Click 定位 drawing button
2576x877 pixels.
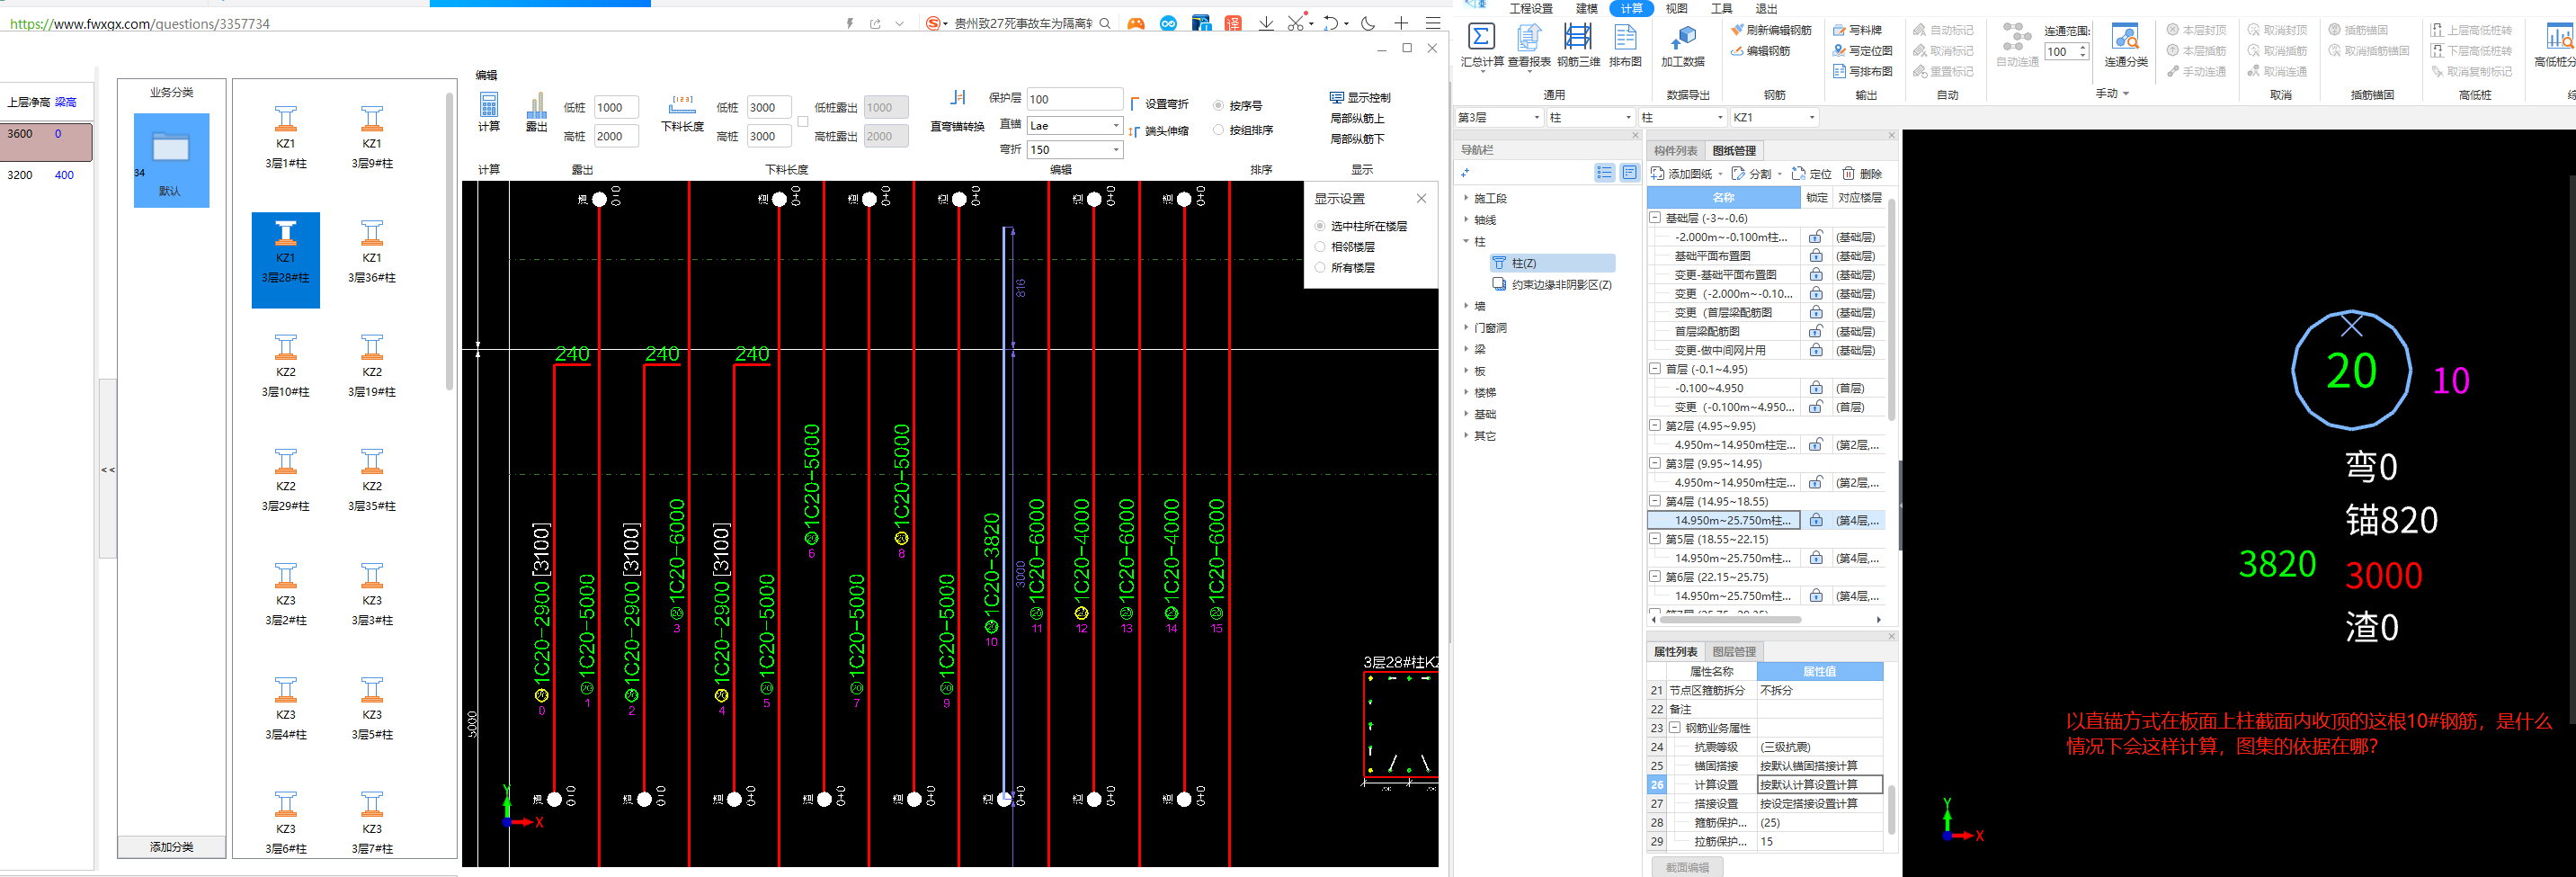pyautogui.click(x=1812, y=174)
